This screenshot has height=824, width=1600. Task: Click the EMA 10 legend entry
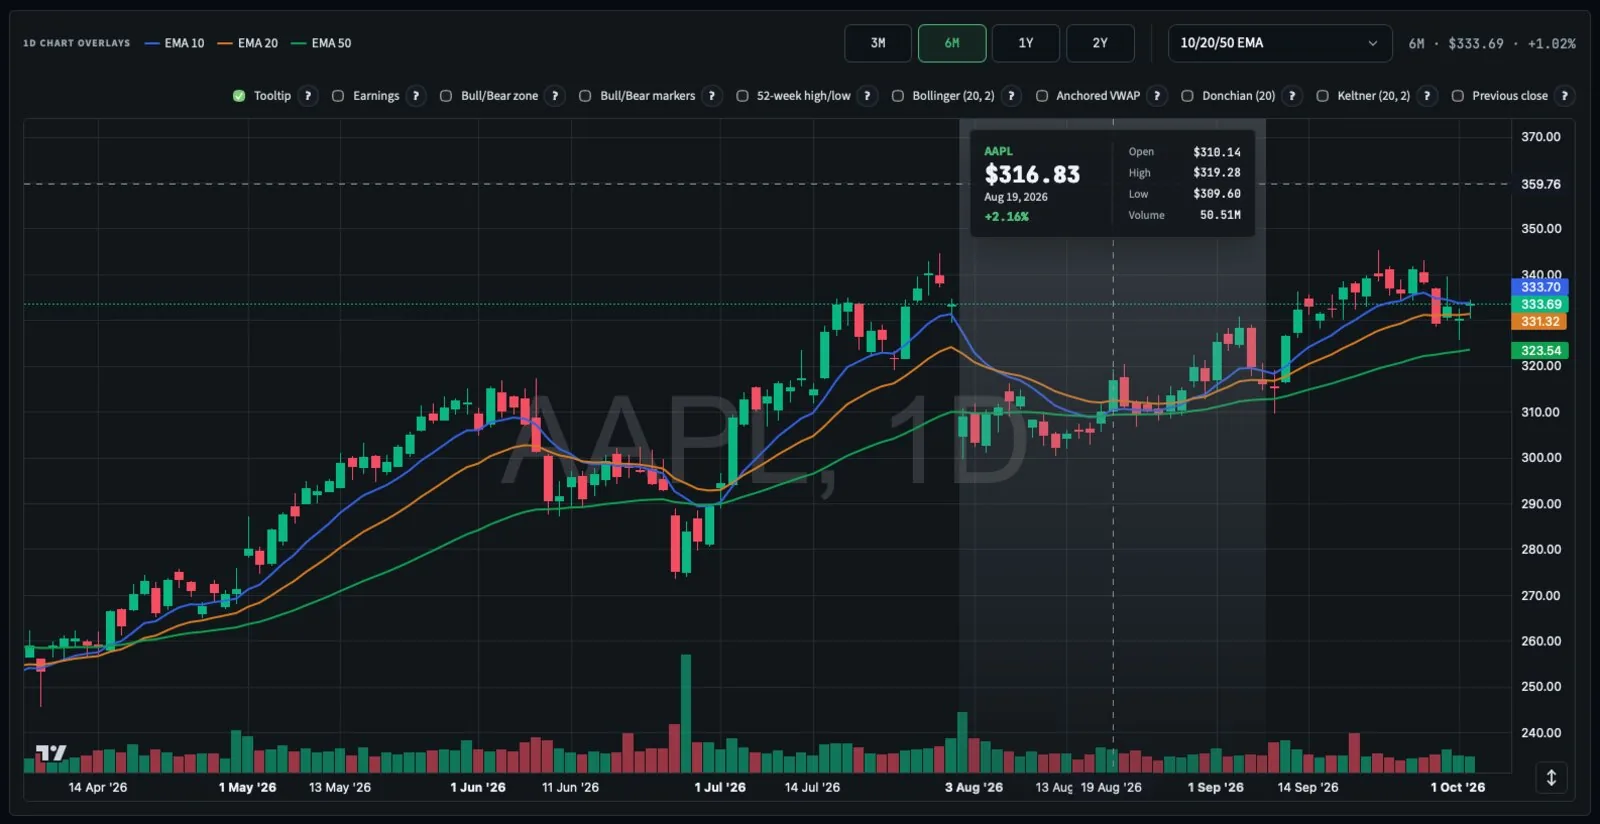point(175,43)
